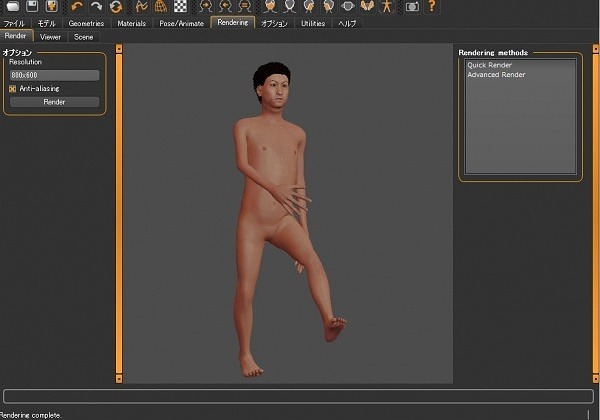The width and height of the screenshot is (600, 420).
Task: Switch to the Materials tab
Action: click(132, 23)
